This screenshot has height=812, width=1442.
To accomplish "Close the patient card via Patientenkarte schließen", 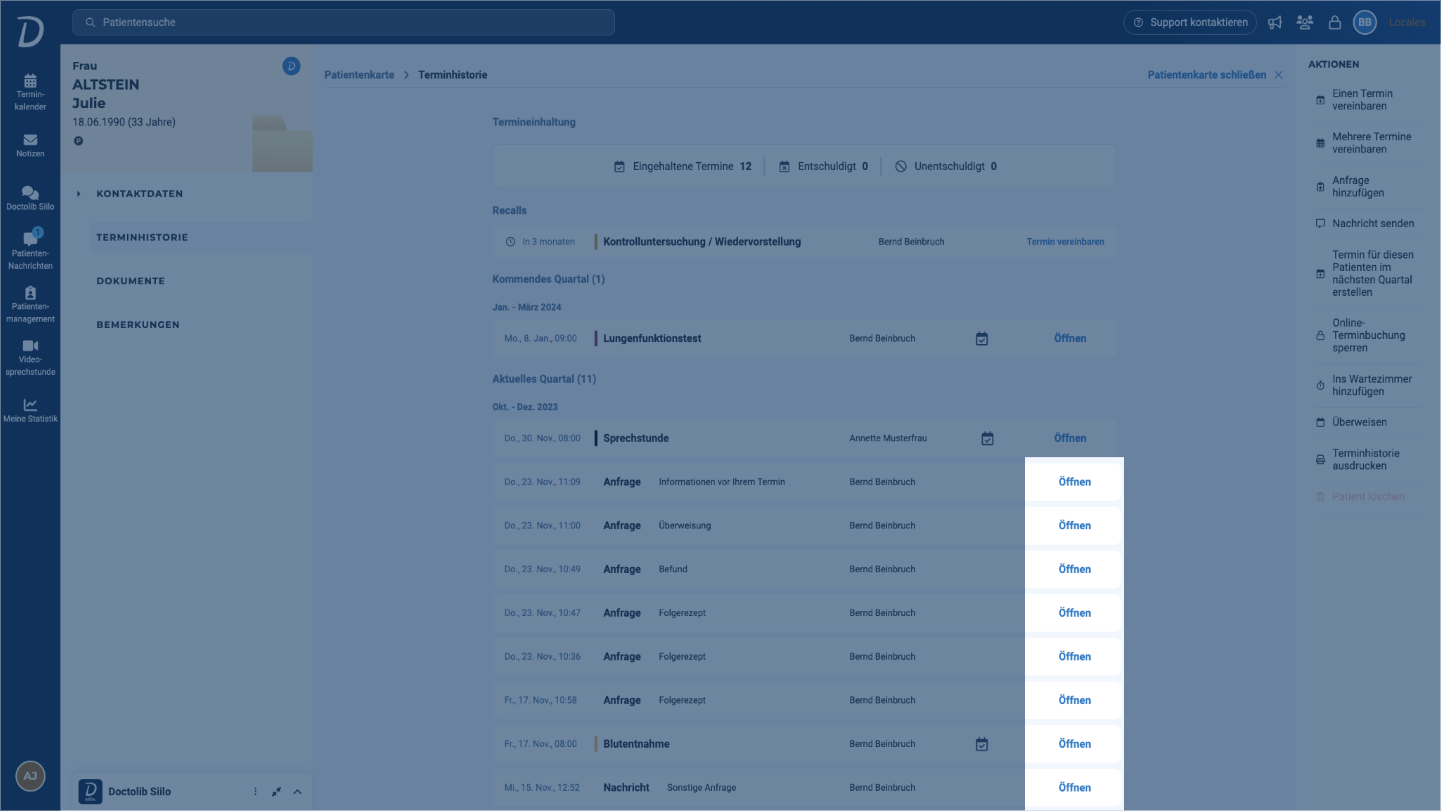I will click(1215, 75).
